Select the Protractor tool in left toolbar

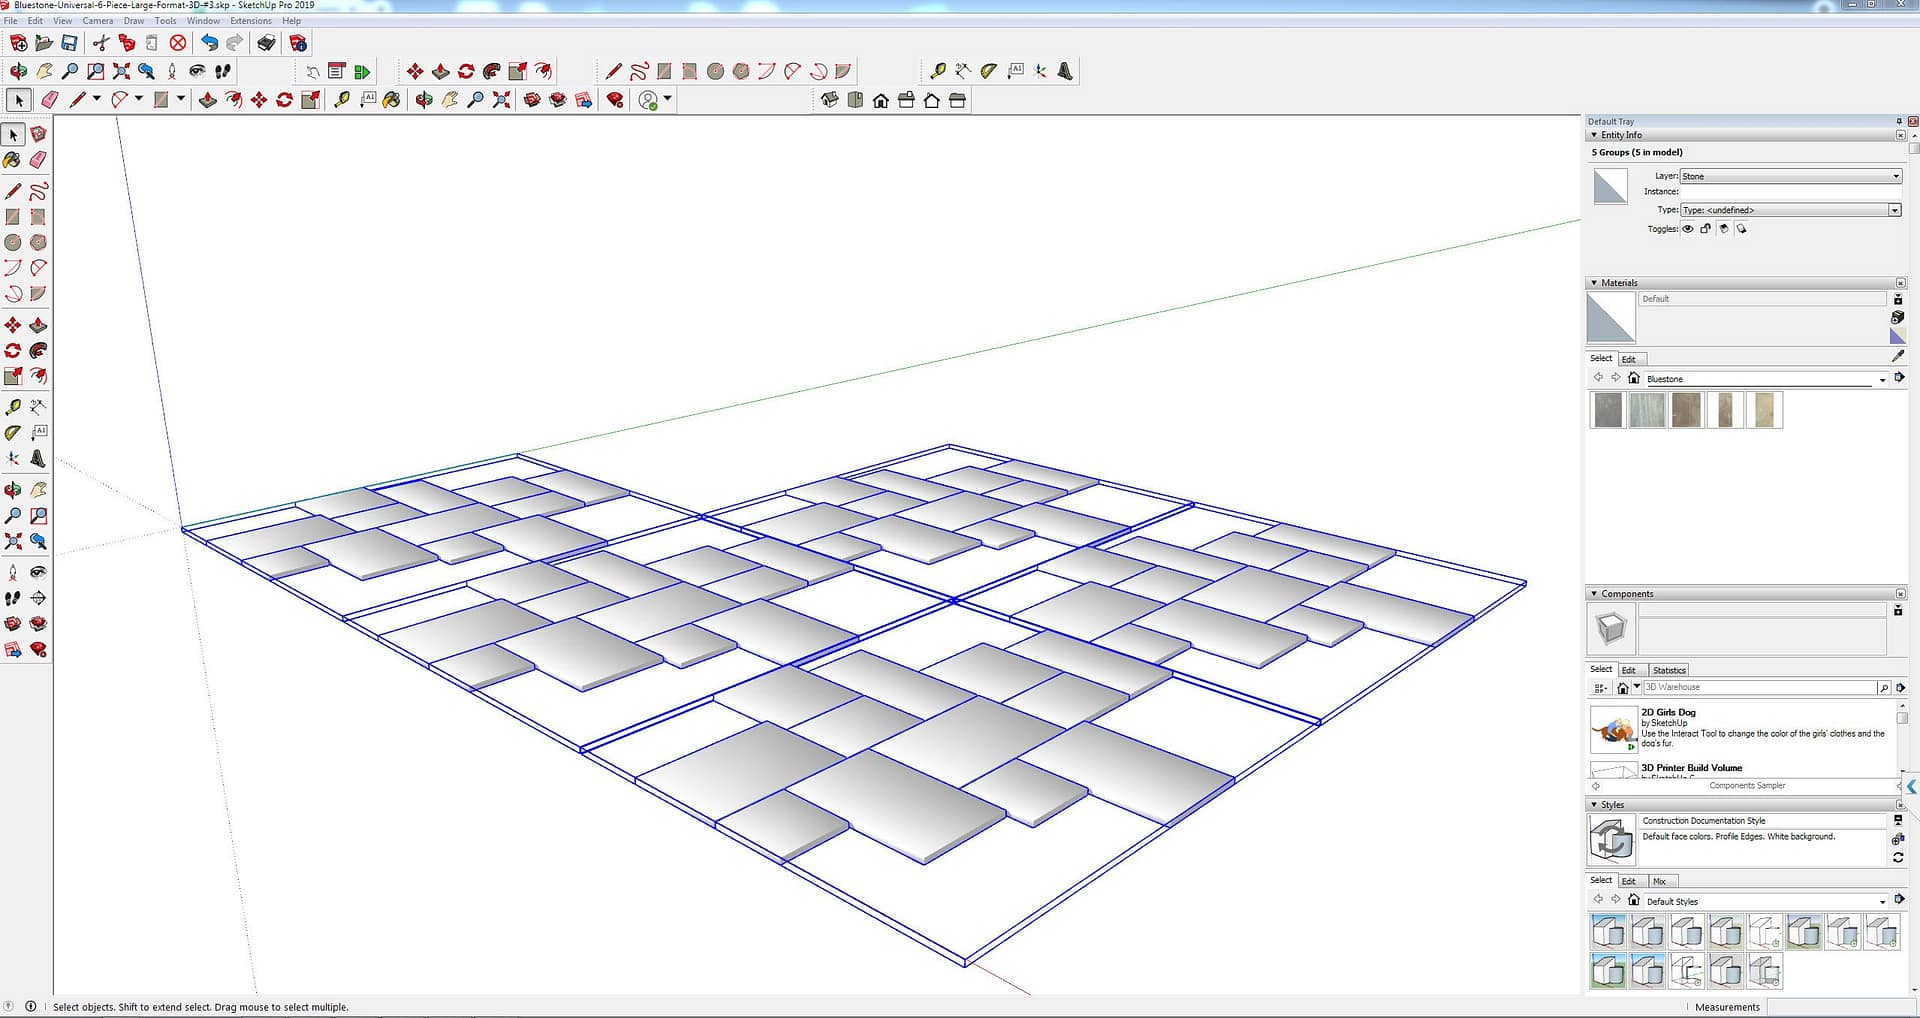click(x=12, y=433)
